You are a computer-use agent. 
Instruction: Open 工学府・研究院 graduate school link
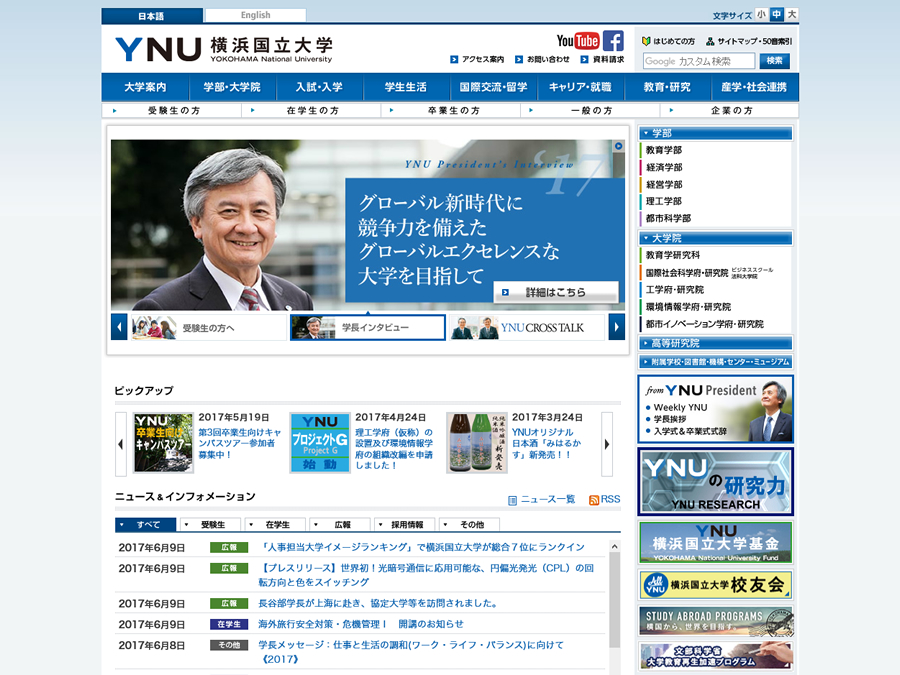(x=674, y=290)
